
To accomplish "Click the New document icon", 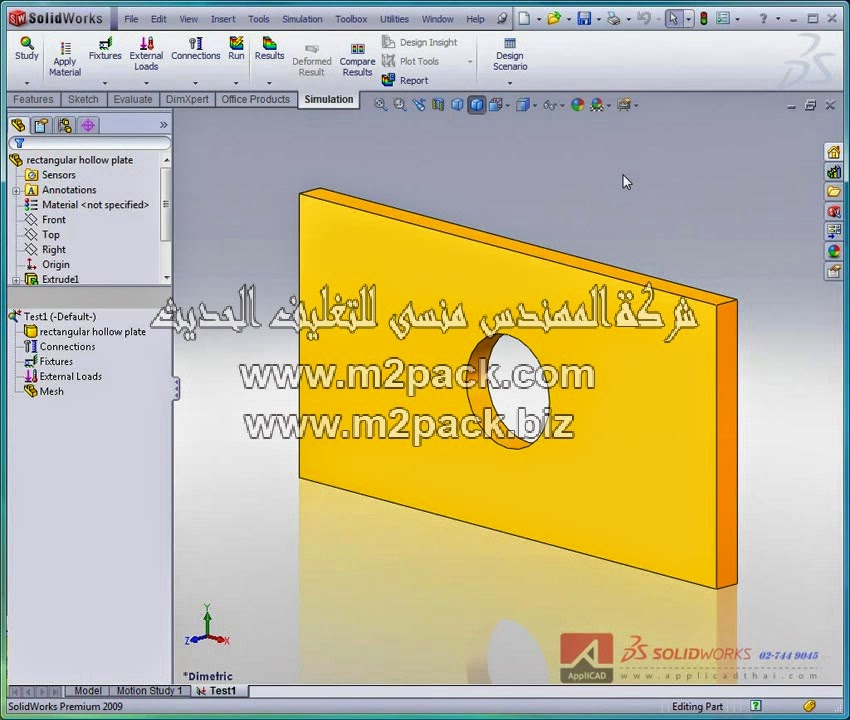I will 524,19.
